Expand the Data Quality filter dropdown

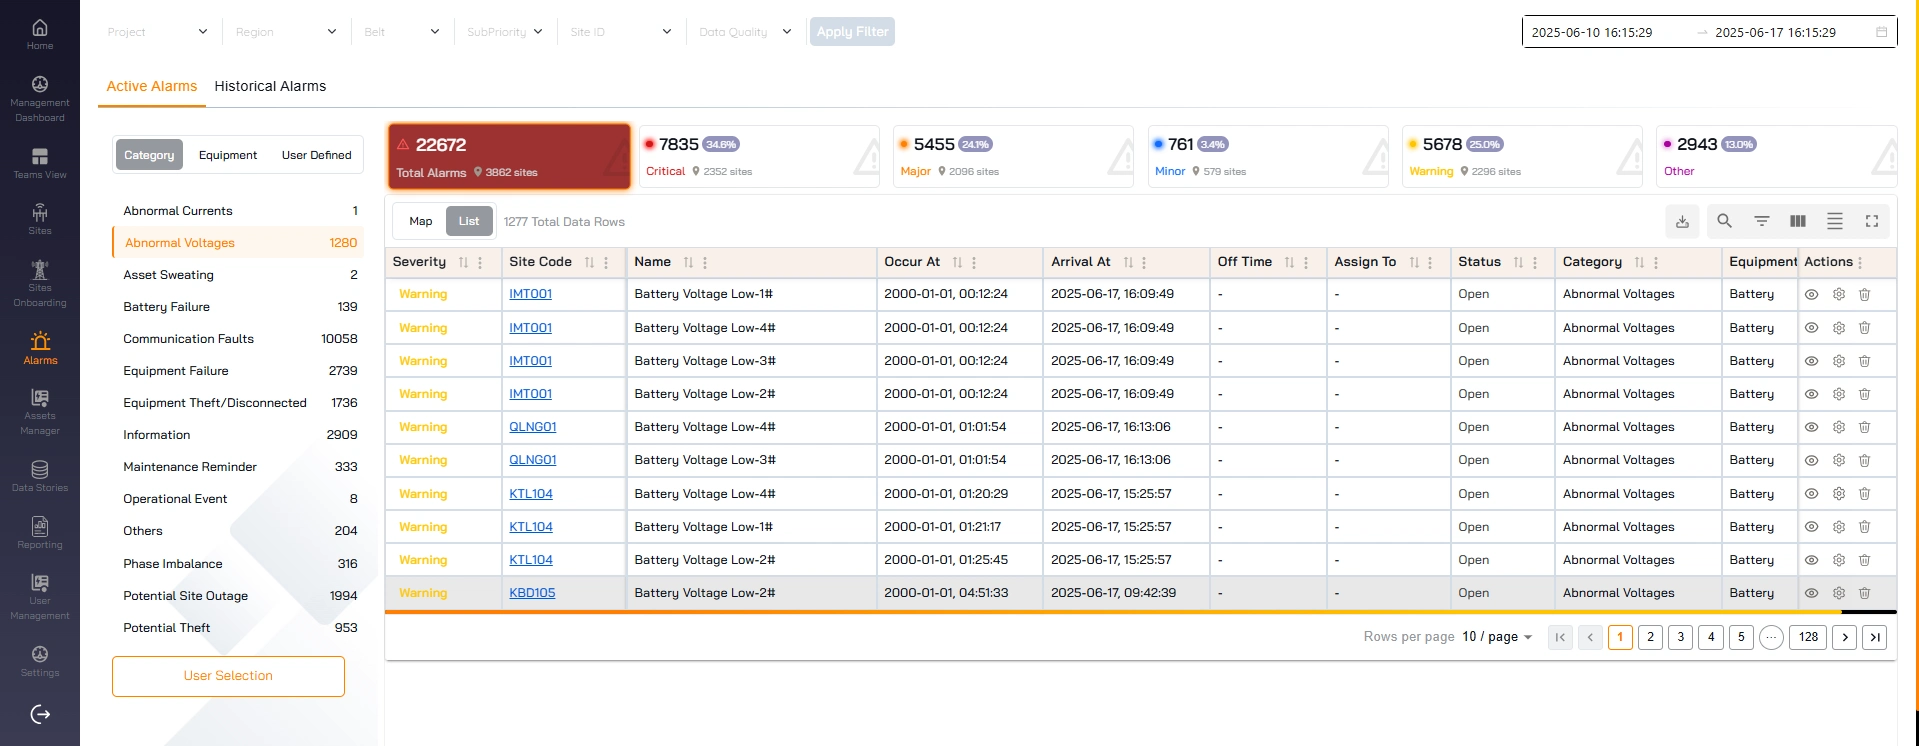click(746, 32)
